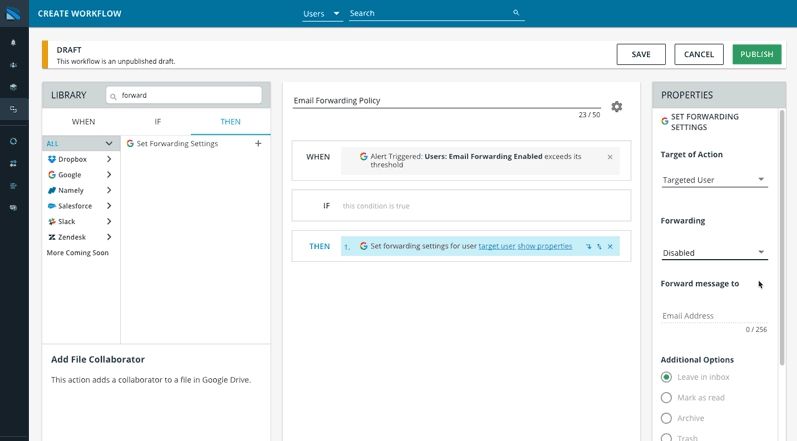Click the IF condition placeholder box

pos(461,206)
